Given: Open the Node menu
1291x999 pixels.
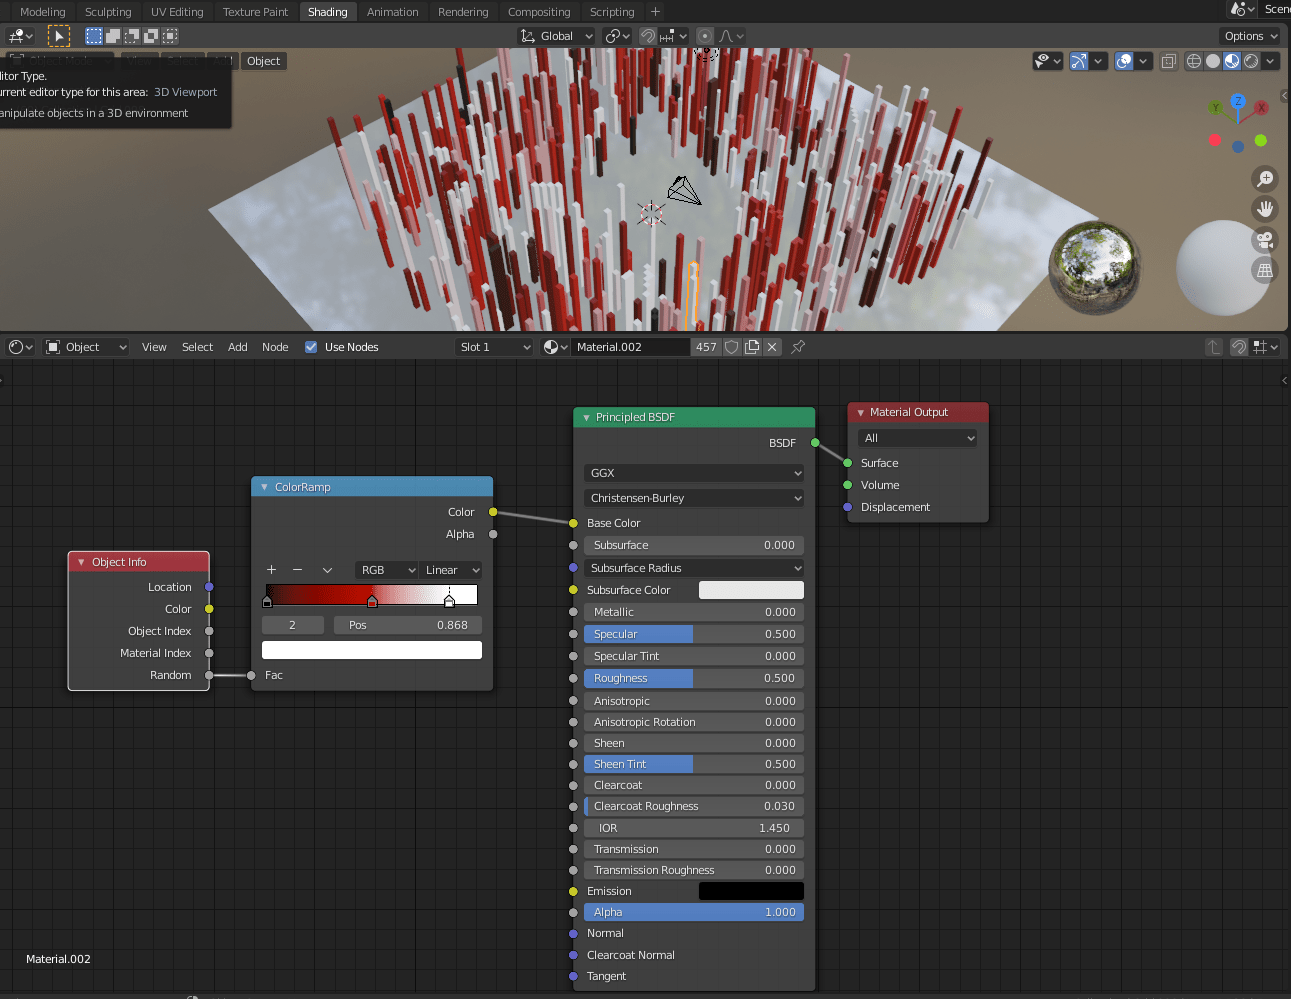Looking at the screenshot, I should [x=275, y=347].
